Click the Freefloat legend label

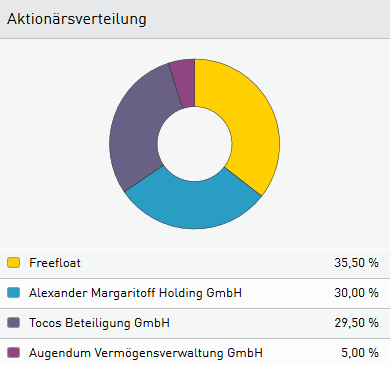pyautogui.click(x=55, y=263)
